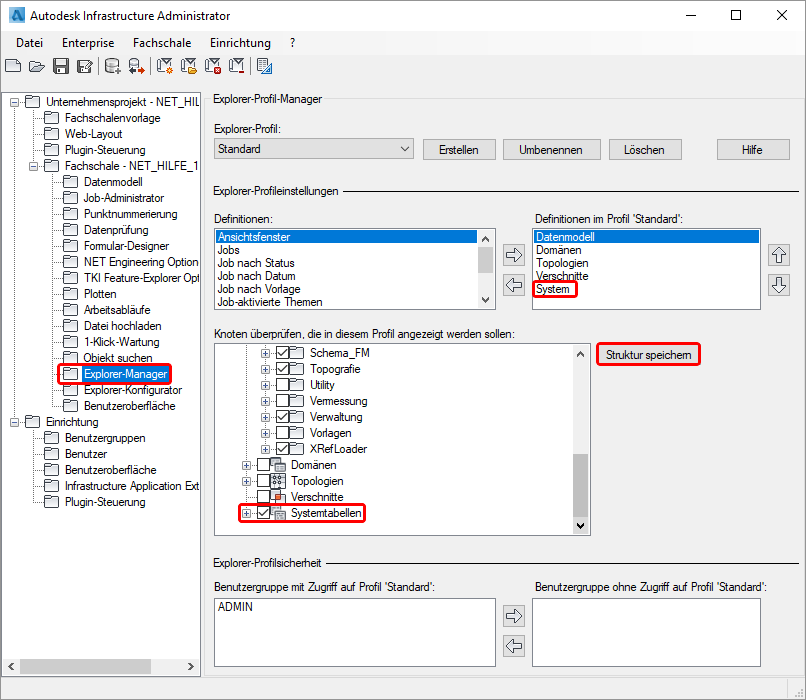Click folder icon beside Plotten
This screenshot has width=806, height=700.
point(70,293)
